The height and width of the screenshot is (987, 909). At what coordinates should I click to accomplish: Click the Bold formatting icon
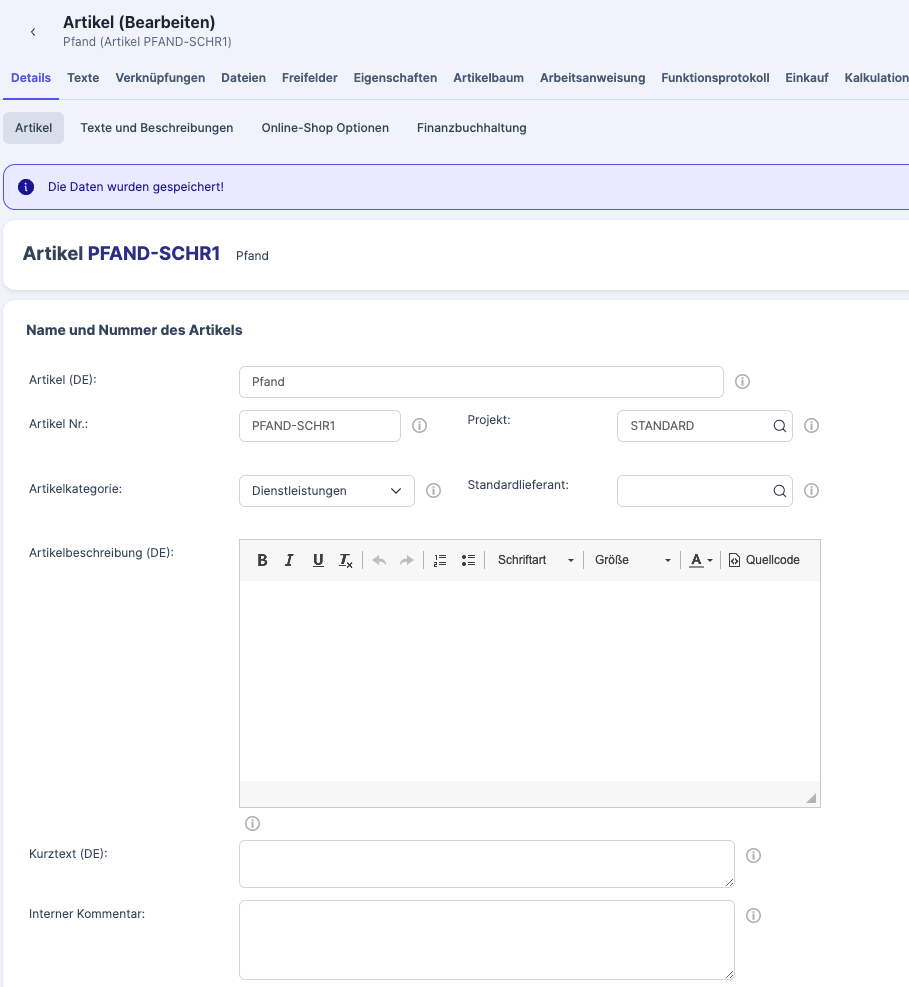tap(262, 560)
